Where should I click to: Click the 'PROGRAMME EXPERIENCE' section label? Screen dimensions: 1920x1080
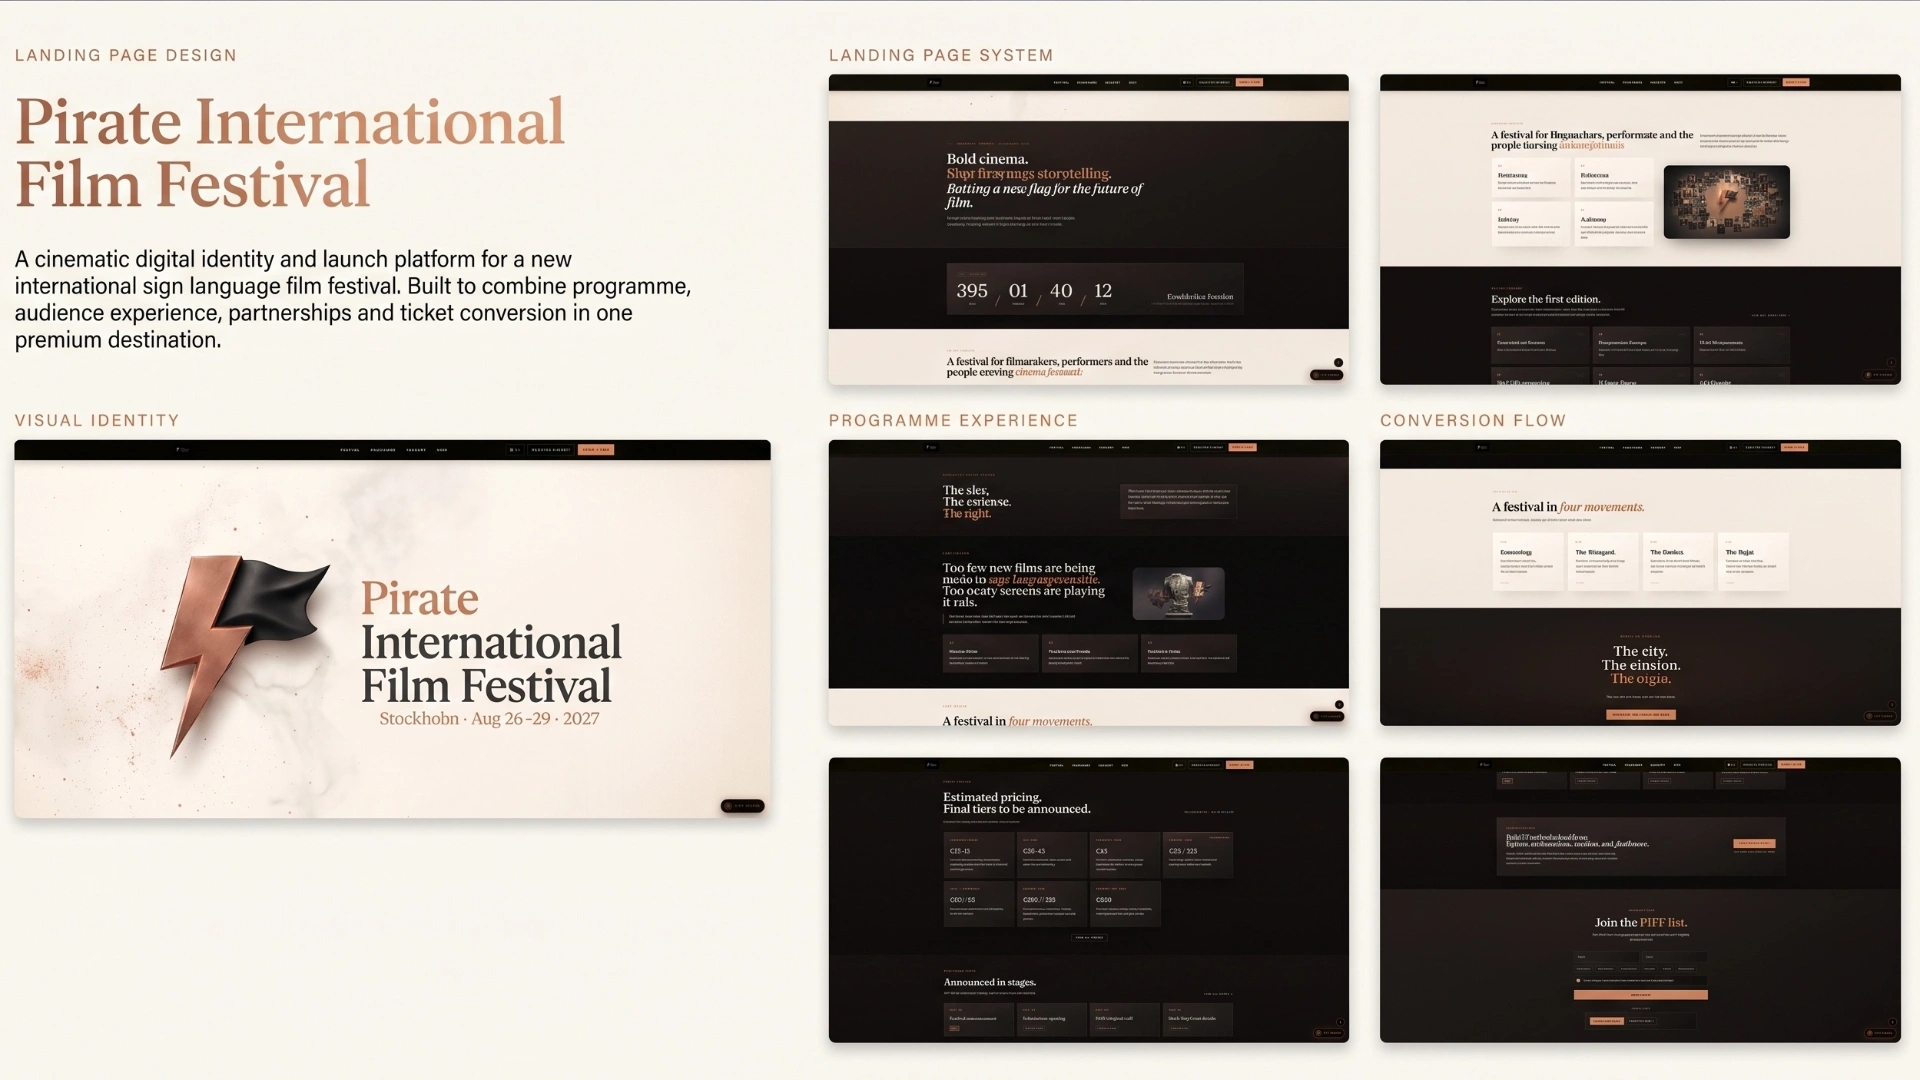click(x=953, y=421)
